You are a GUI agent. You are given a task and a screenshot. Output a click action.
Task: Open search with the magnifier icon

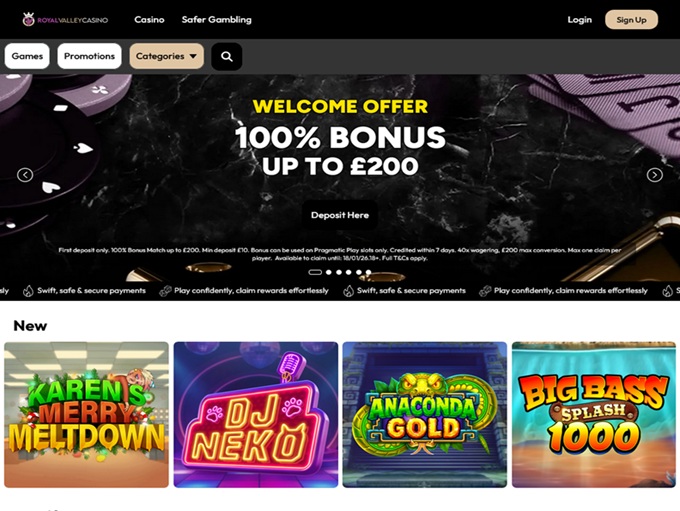[x=226, y=56]
